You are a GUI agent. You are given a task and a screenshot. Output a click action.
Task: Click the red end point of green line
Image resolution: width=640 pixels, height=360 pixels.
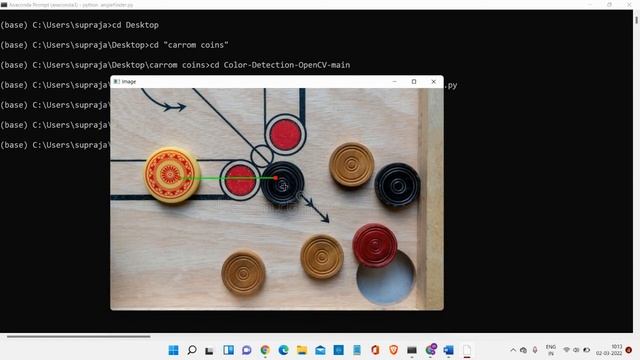pyautogui.click(x=276, y=178)
